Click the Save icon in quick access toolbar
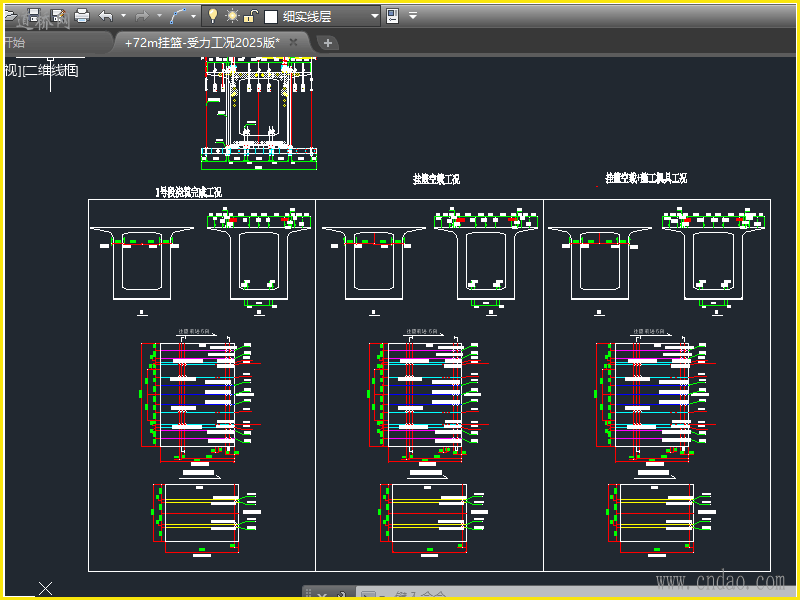Screen dimensions: 800x600 click(33, 16)
